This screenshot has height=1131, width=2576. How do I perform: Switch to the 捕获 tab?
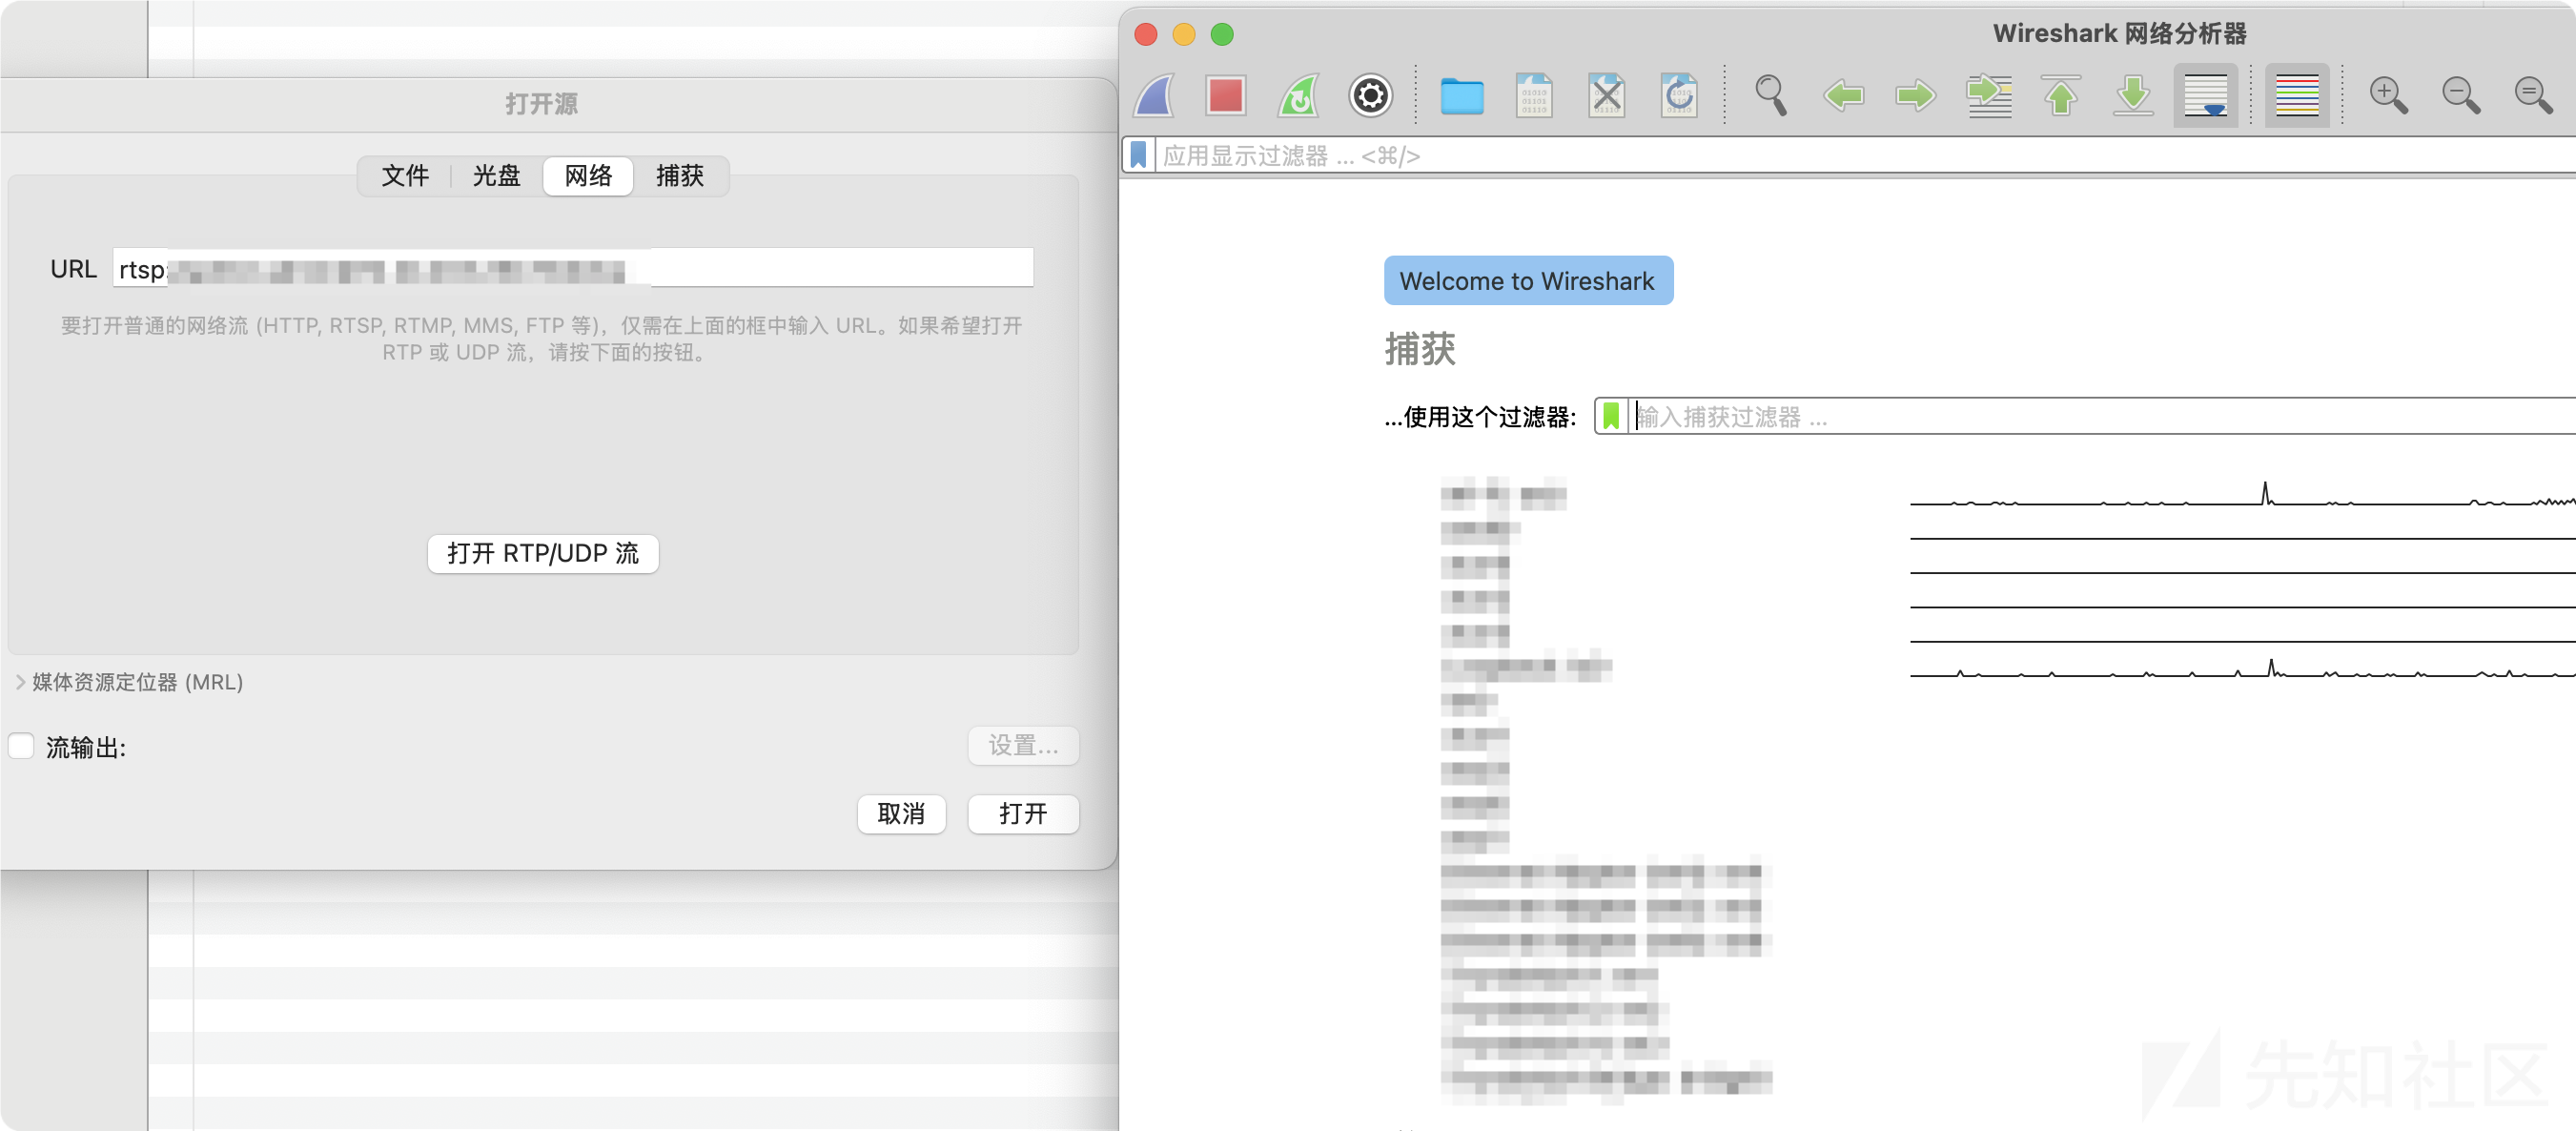click(680, 176)
